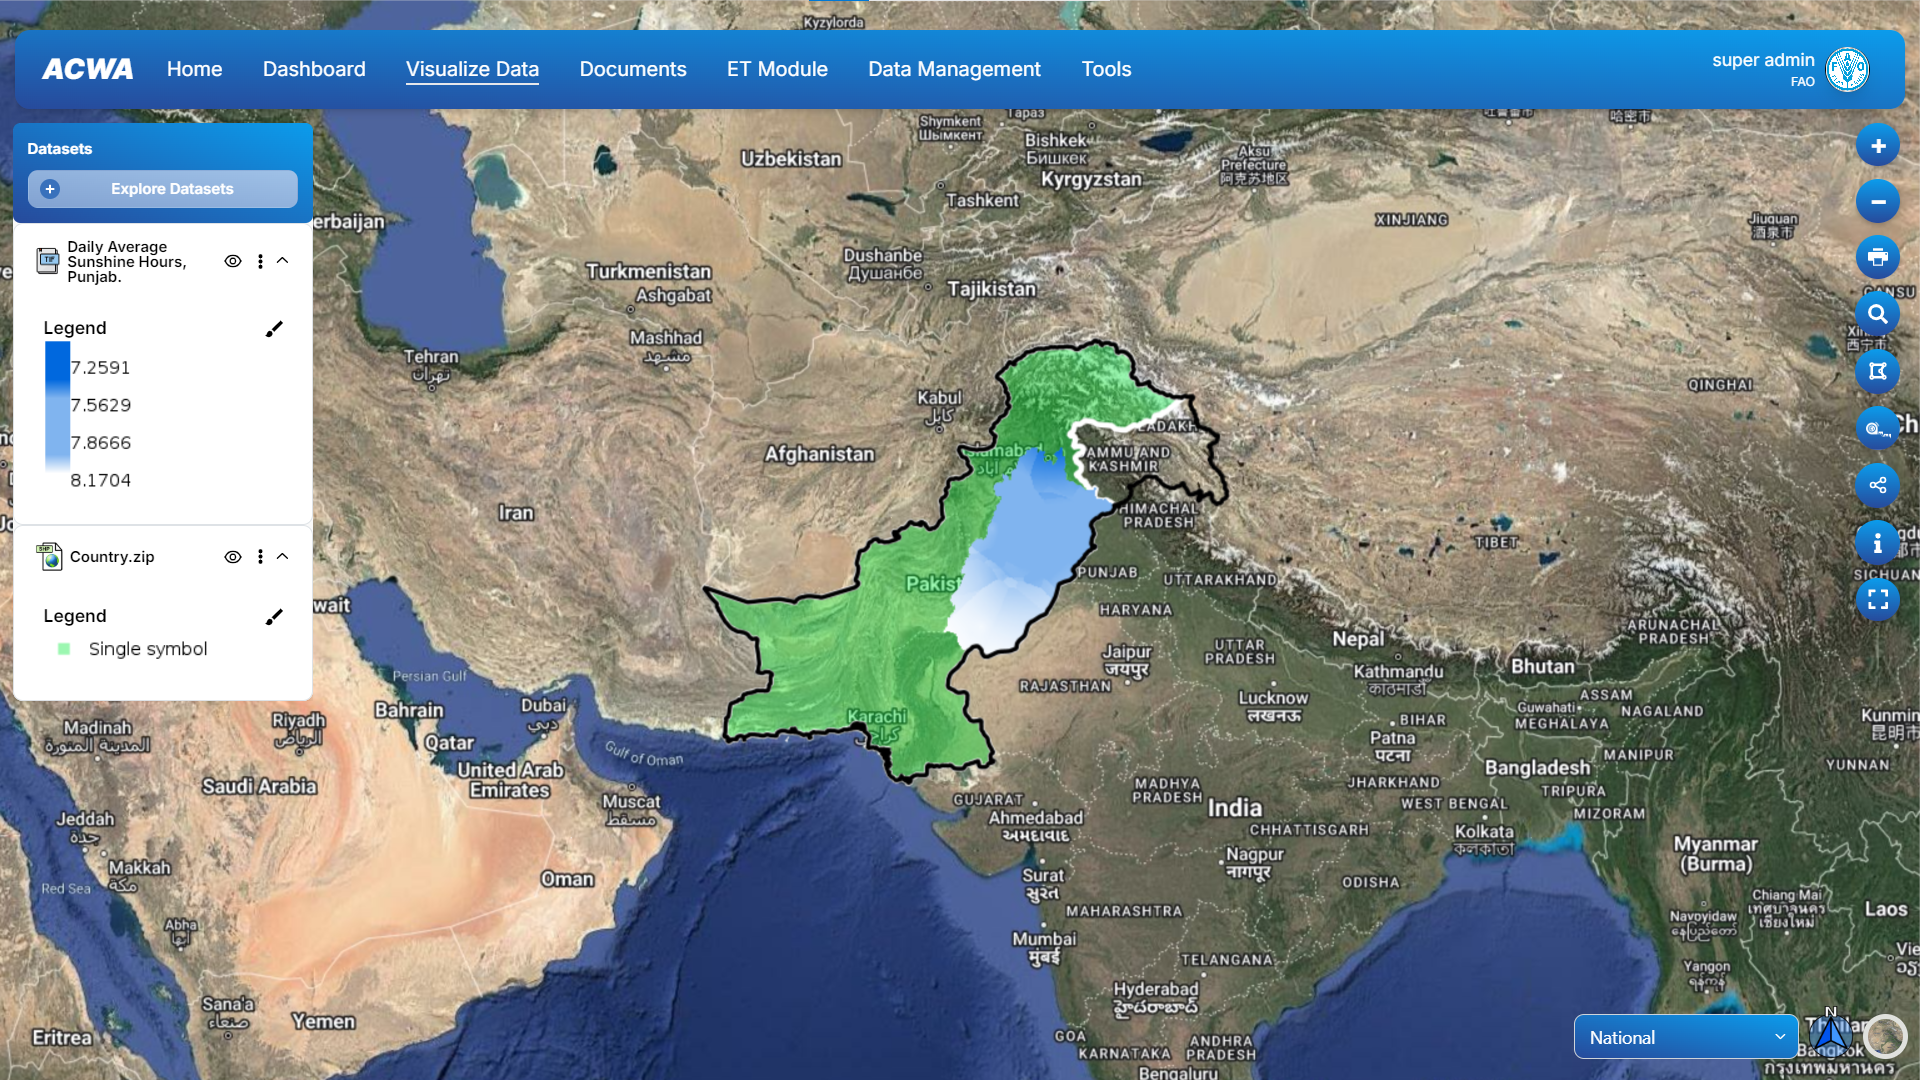Edit the Sunshine Hours legend colors
Image resolution: width=1920 pixels, height=1080 pixels.
[274, 329]
